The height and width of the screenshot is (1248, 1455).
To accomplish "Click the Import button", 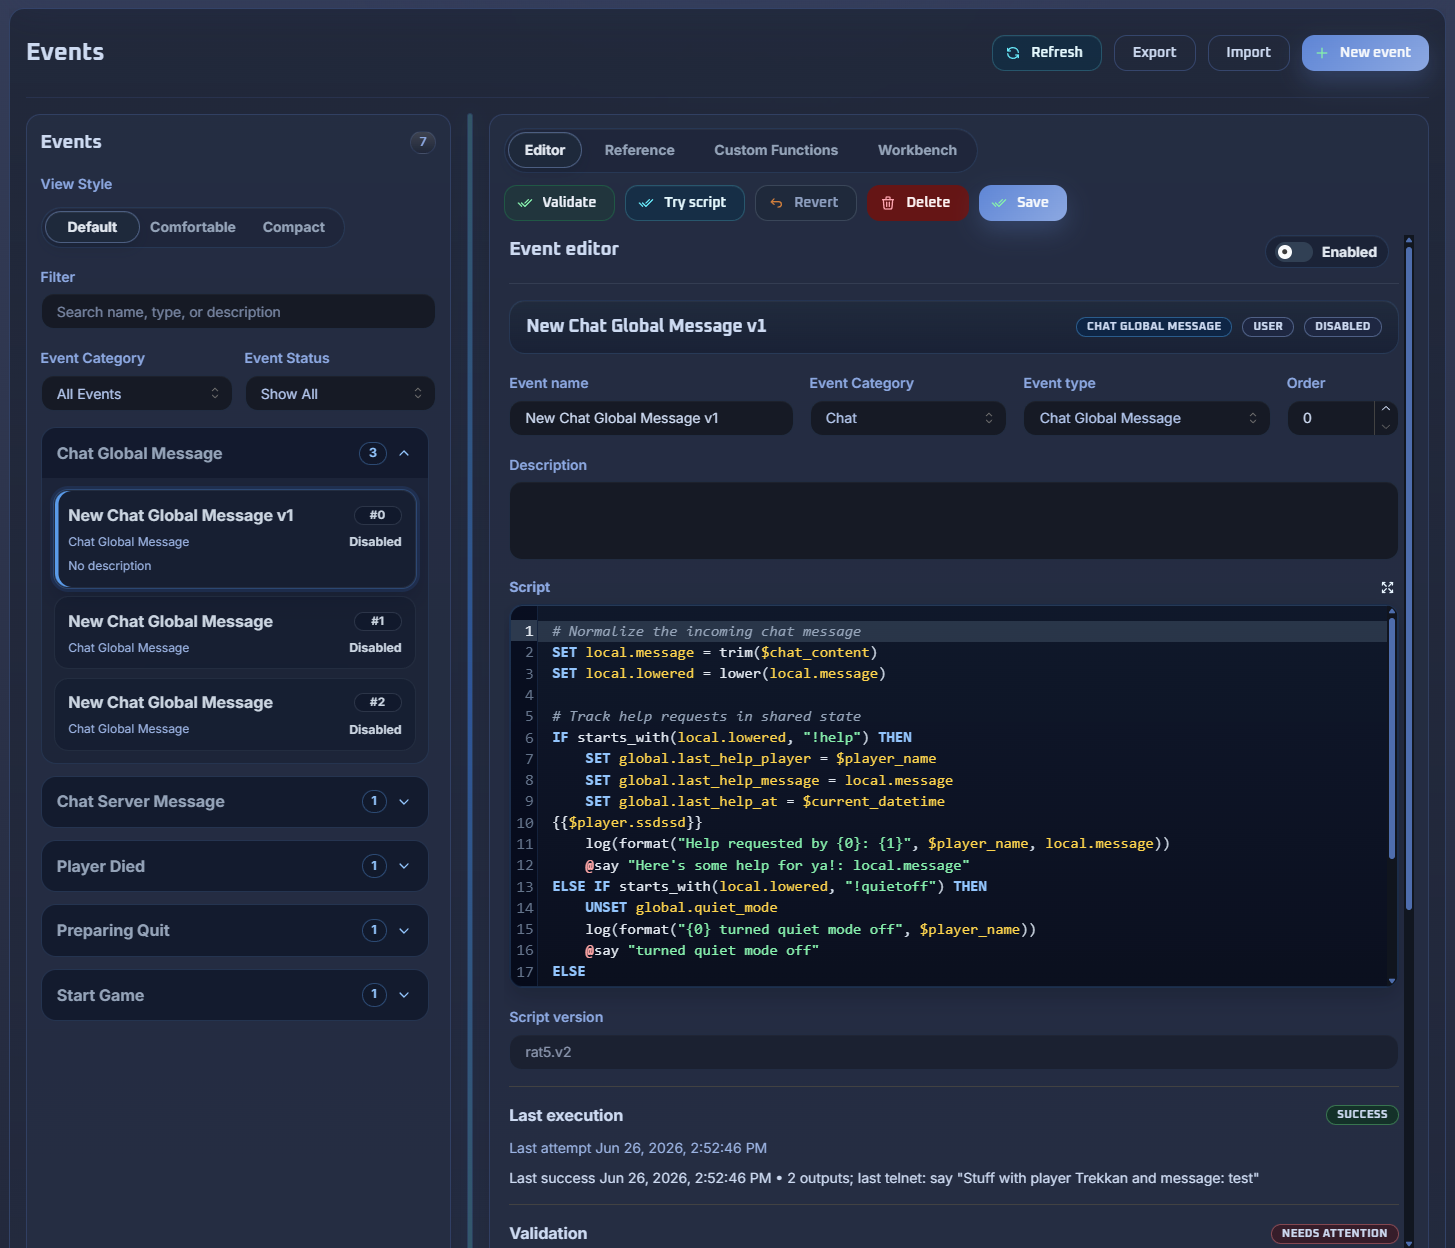I will (1248, 53).
